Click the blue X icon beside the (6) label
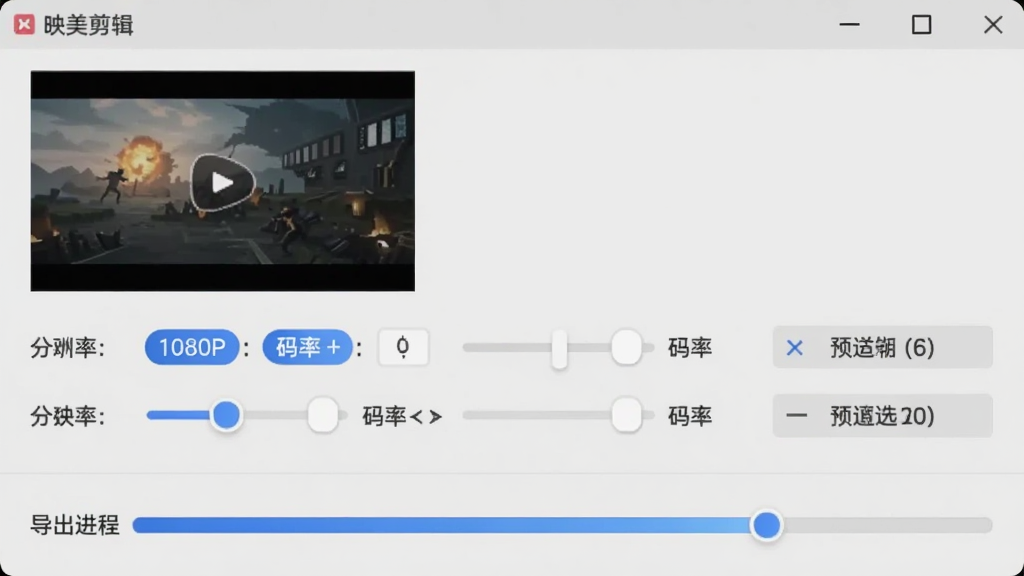The height and width of the screenshot is (576, 1024). [x=795, y=347]
